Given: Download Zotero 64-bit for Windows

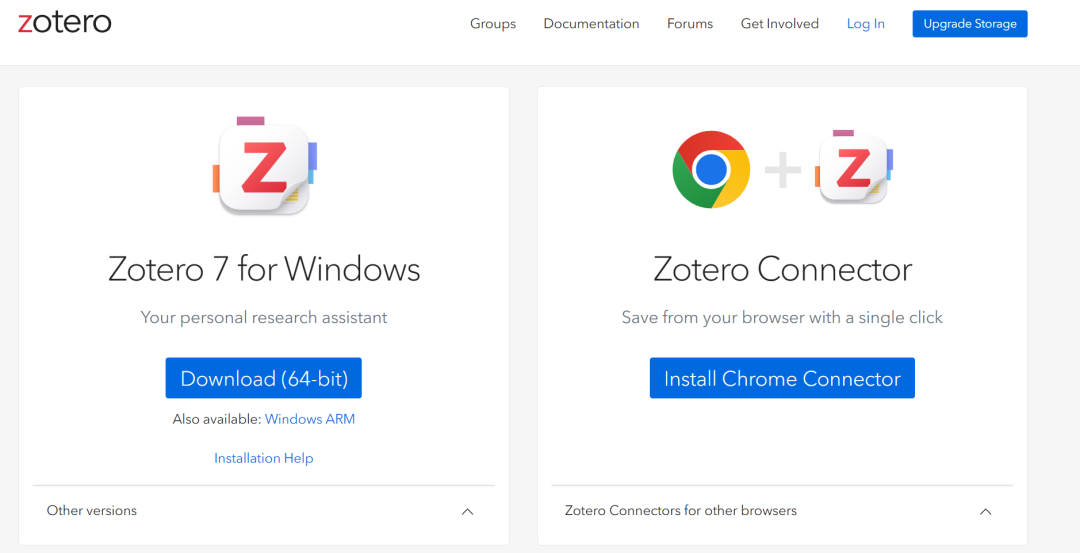Looking at the screenshot, I should pos(264,378).
